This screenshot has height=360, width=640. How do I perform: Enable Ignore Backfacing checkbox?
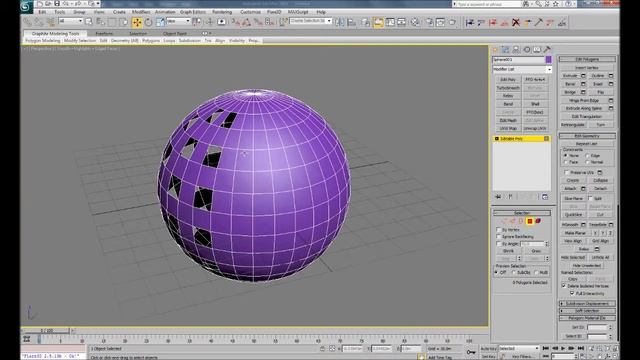pos(498,237)
